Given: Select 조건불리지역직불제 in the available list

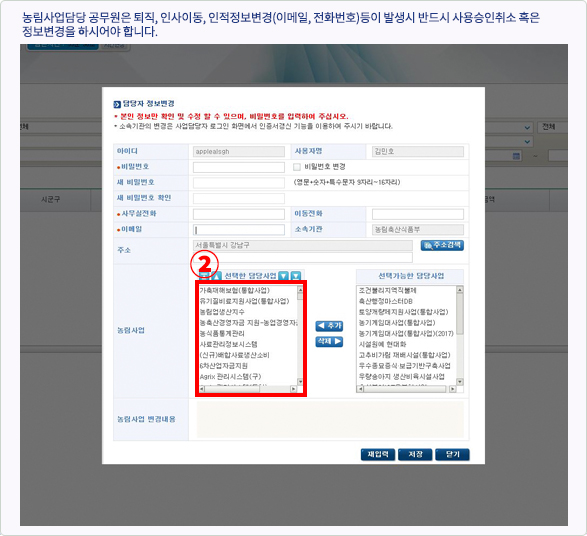Looking at the screenshot, I should [x=387, y=290].
